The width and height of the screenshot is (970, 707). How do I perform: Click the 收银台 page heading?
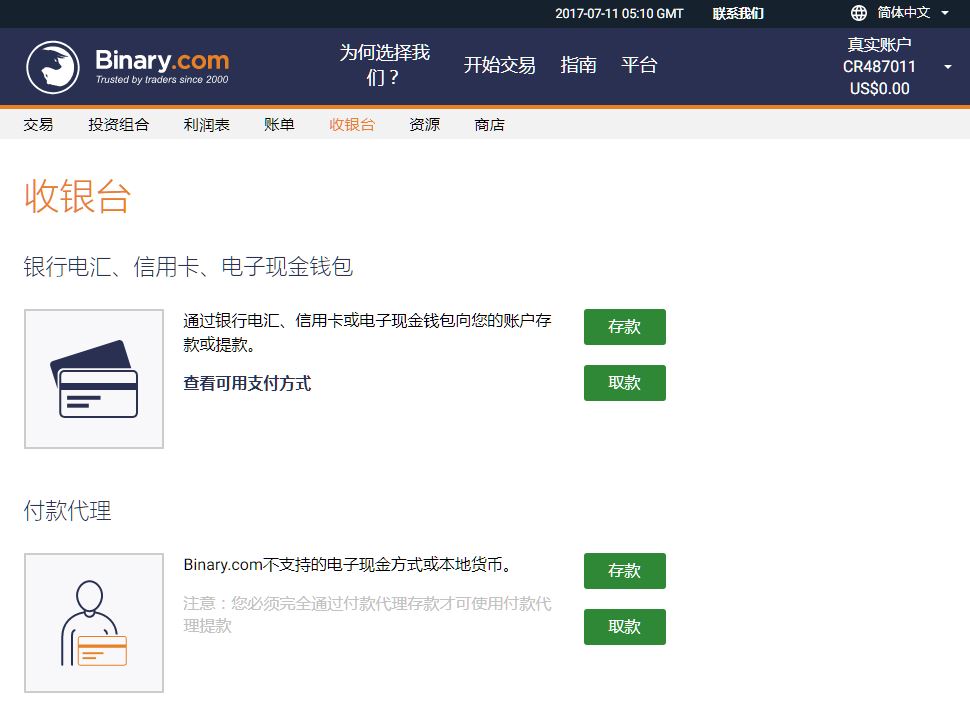coord(77,197)
